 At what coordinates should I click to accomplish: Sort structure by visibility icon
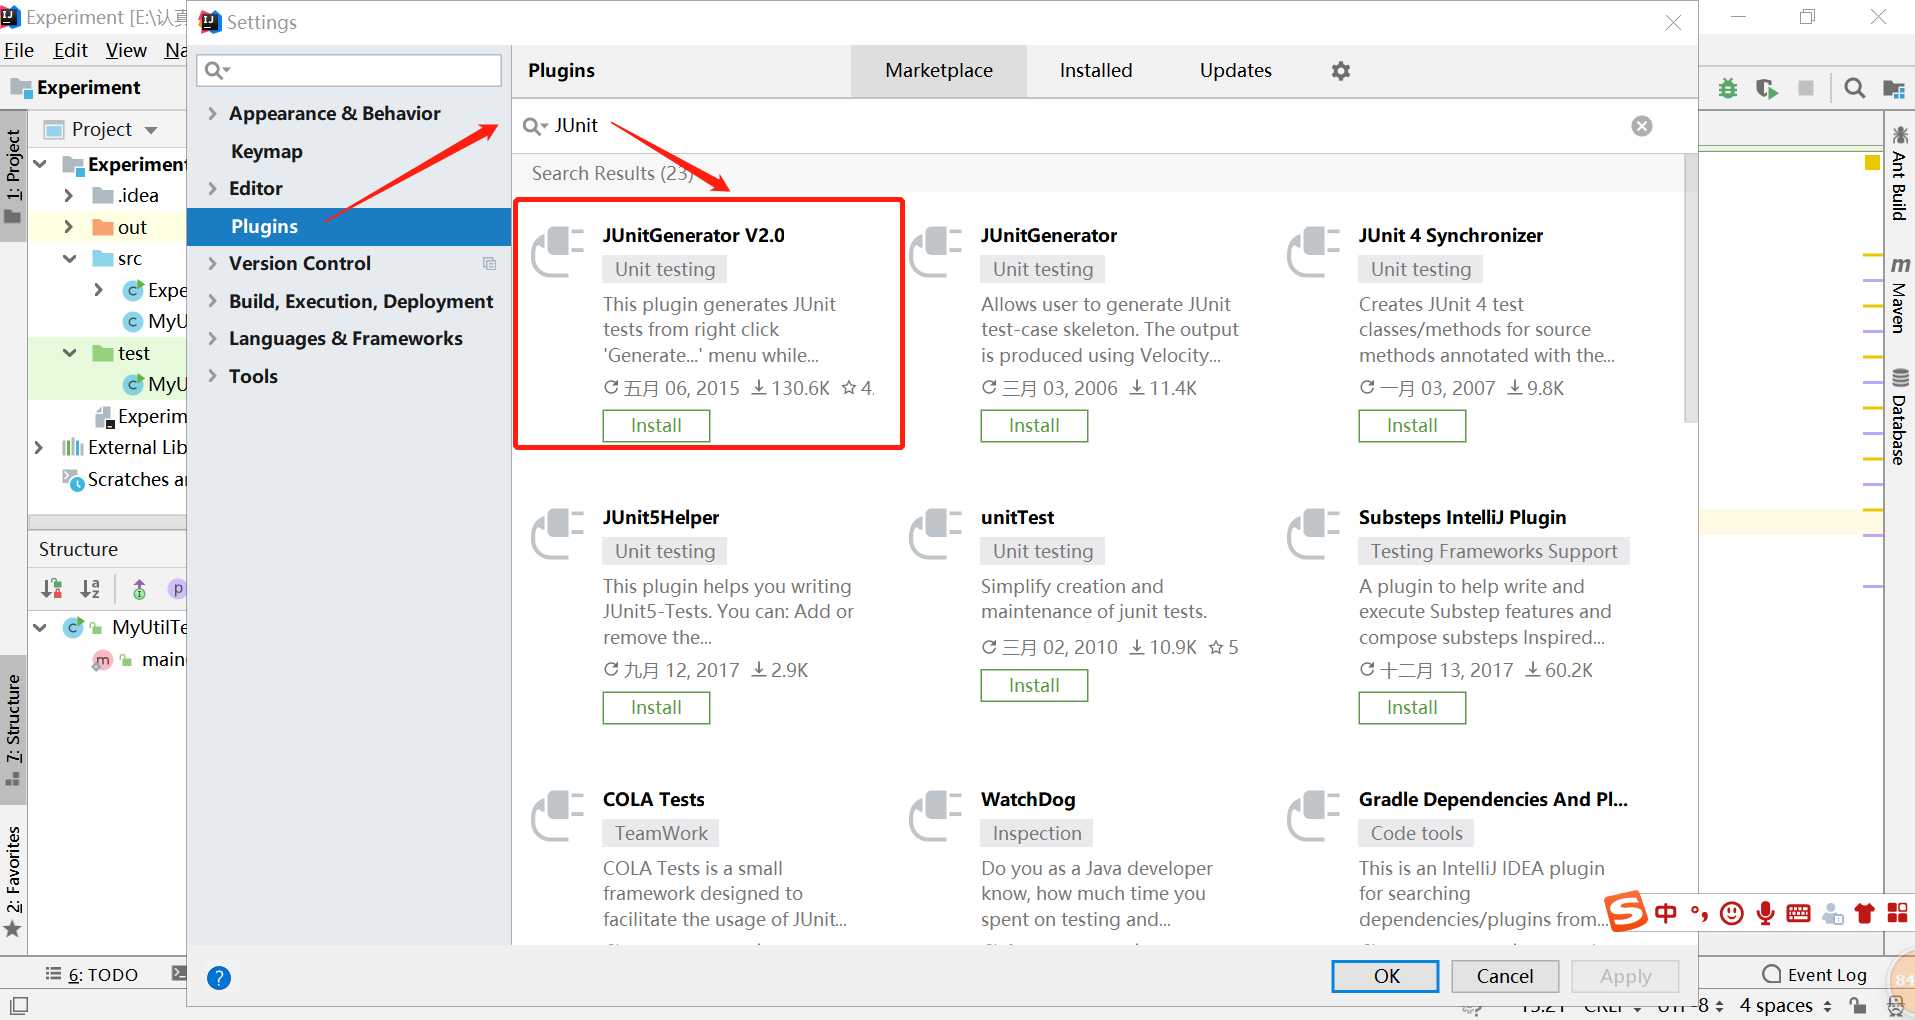[x=52, y=589]
